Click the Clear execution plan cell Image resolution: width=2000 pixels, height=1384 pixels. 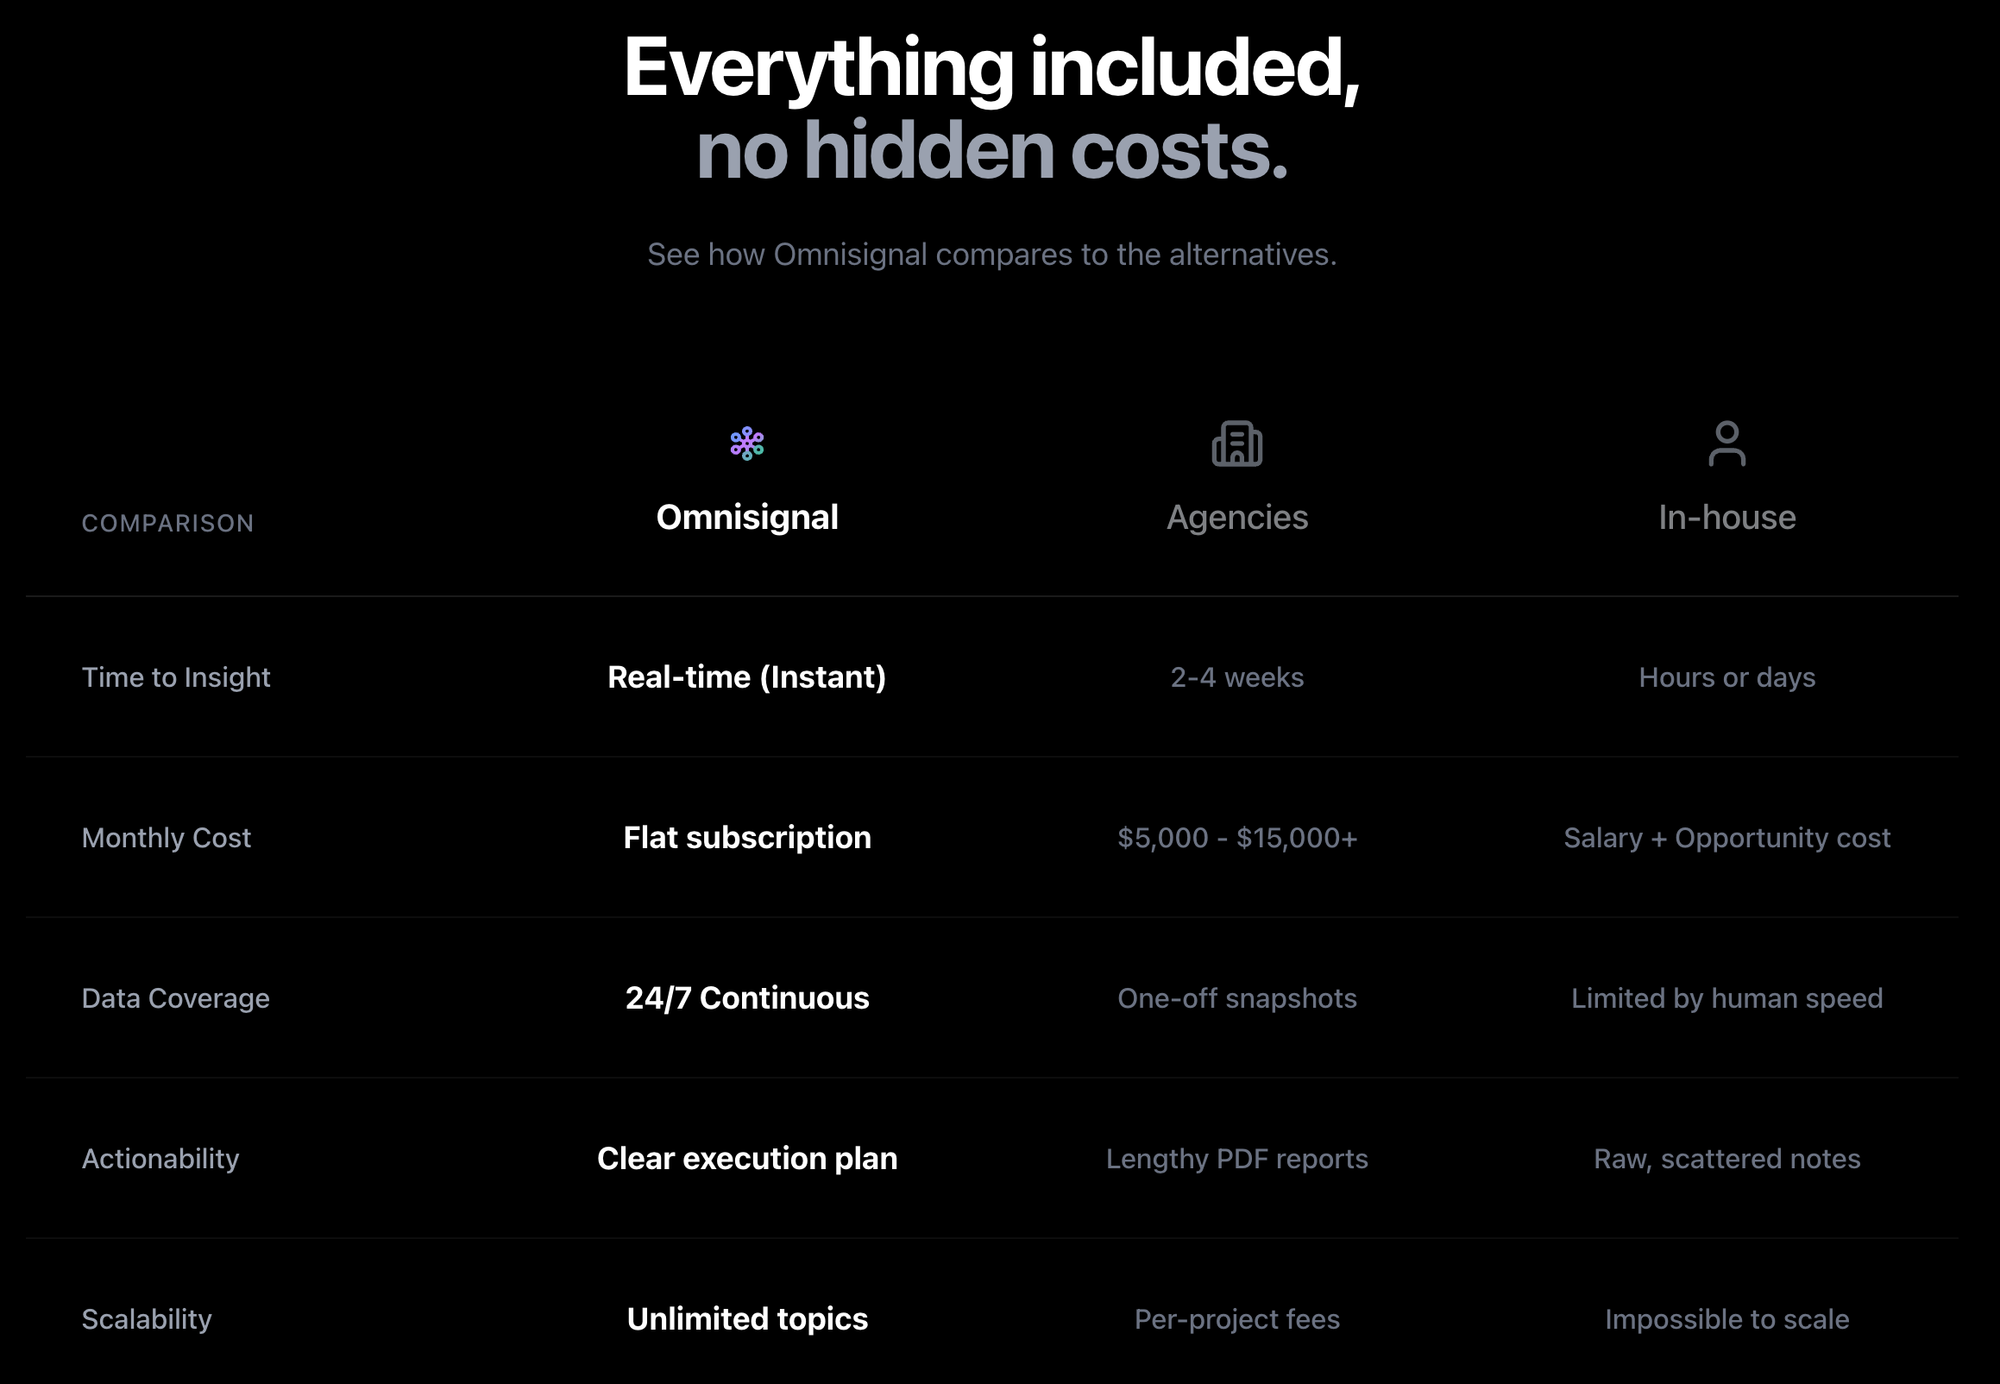pos(747,1158)
